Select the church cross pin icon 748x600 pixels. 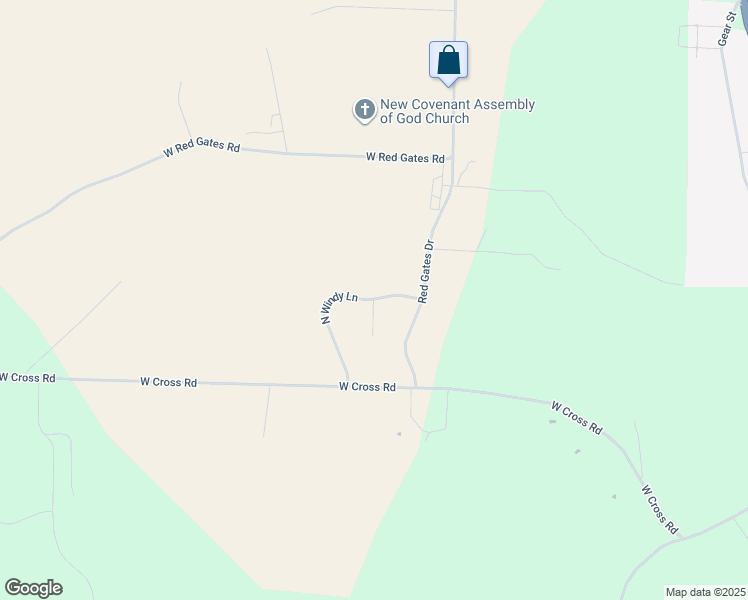pos(365,111)
